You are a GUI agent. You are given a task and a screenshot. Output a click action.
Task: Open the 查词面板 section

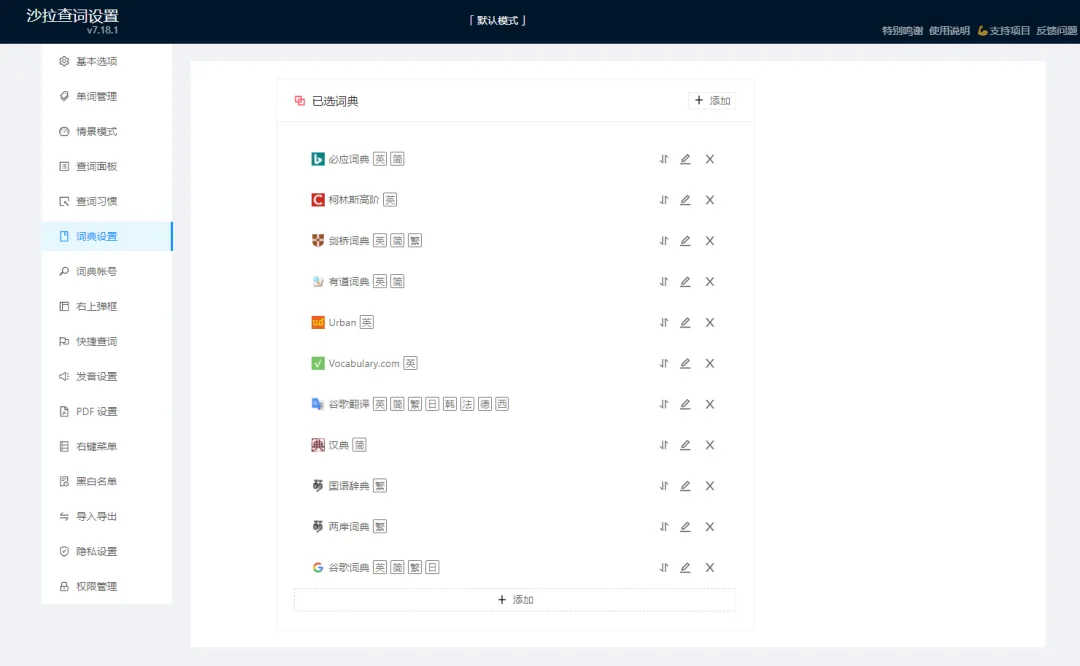pyautogui.click(x=107, y=166)
